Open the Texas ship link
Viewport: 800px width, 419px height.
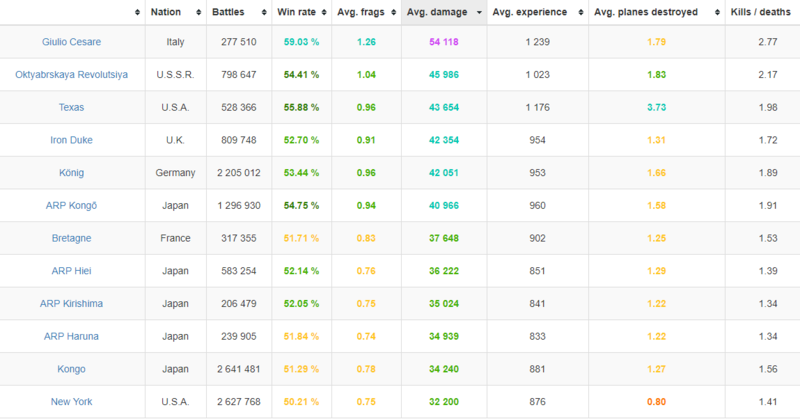tap(71, 107)
